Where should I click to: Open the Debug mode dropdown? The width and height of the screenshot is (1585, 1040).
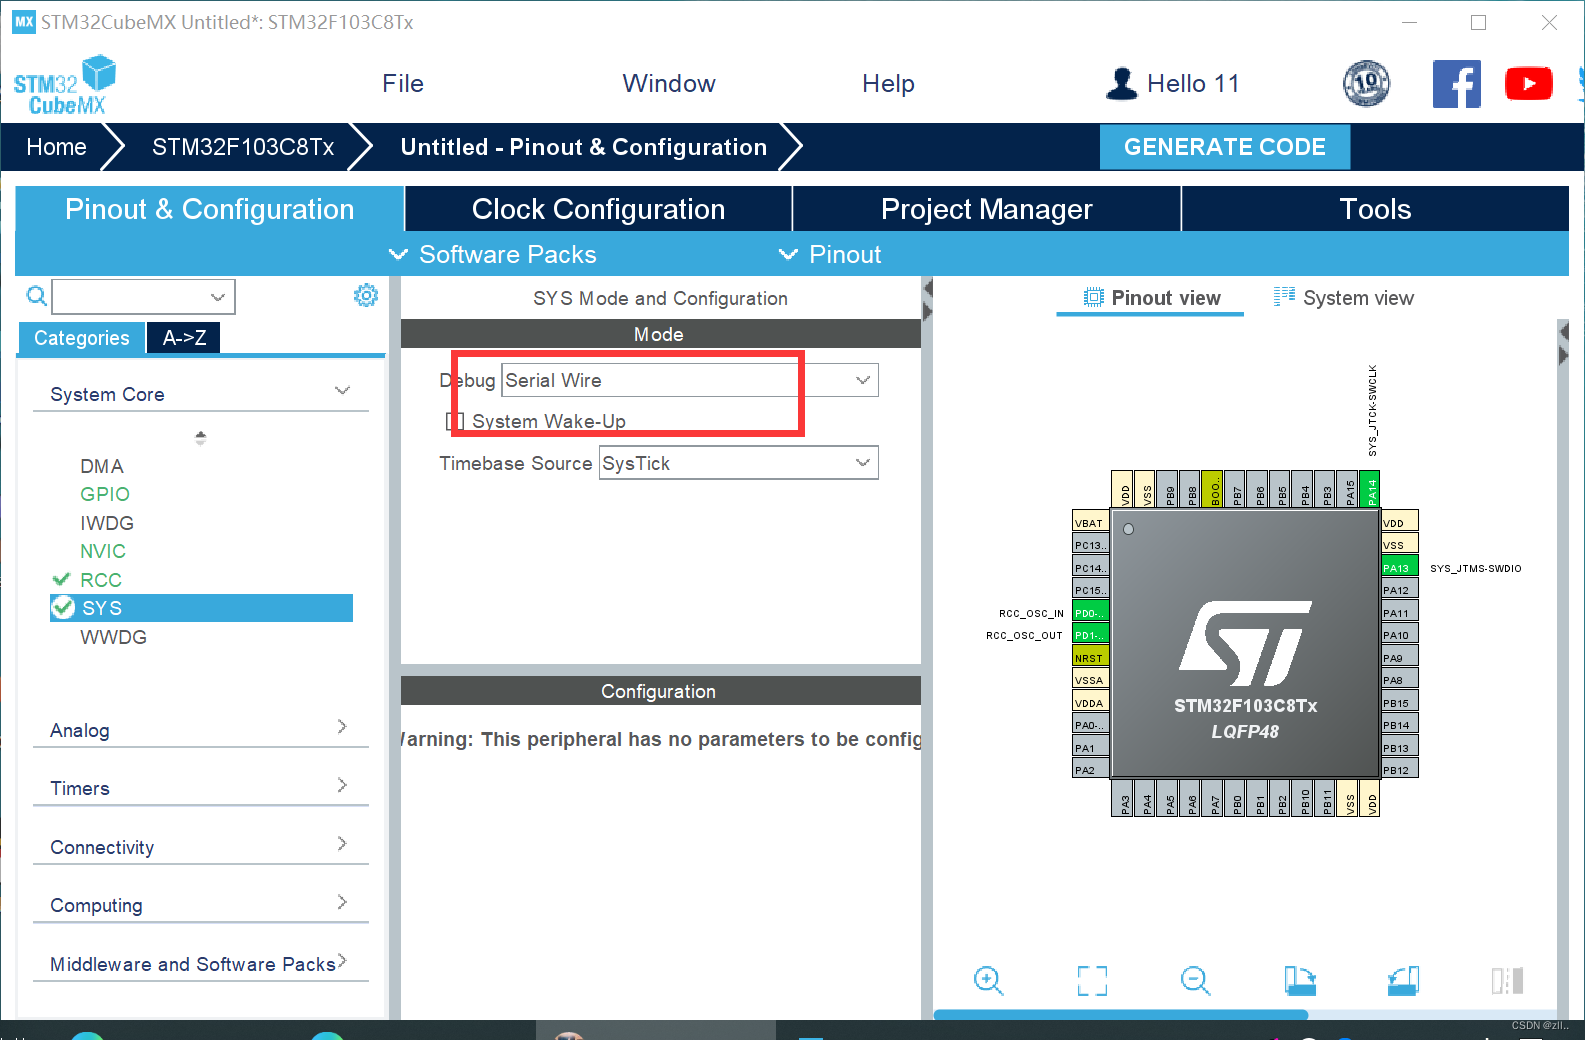(689, 380)
